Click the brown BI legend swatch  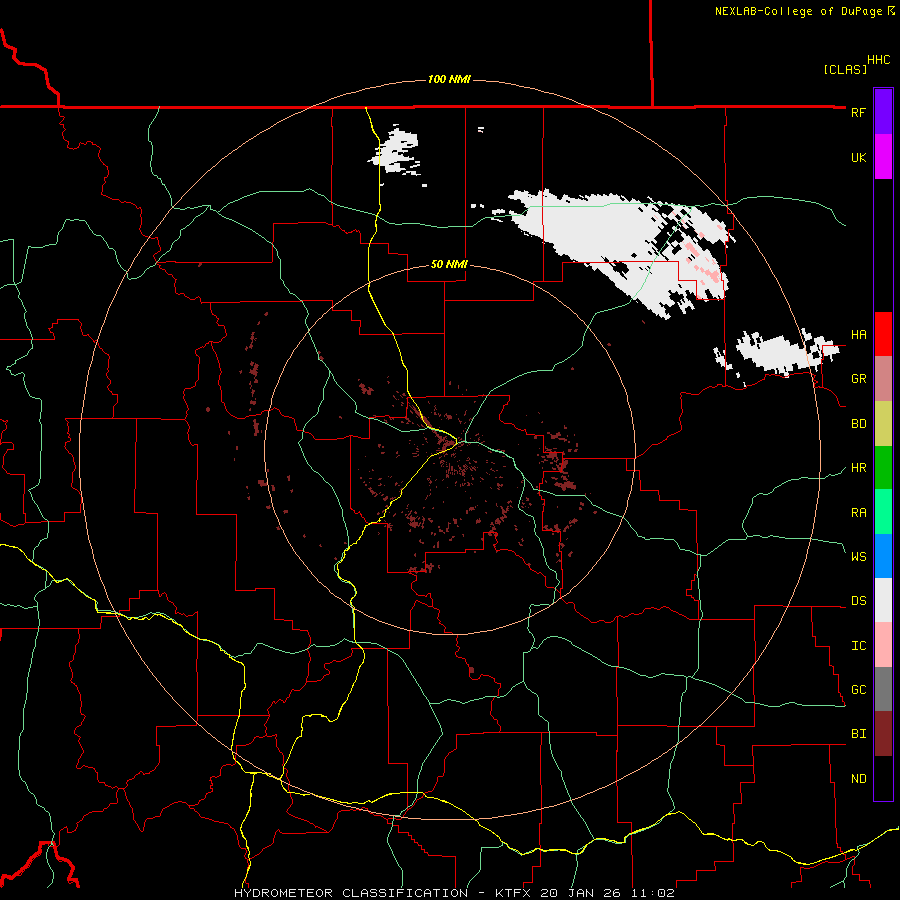[883, 734]
